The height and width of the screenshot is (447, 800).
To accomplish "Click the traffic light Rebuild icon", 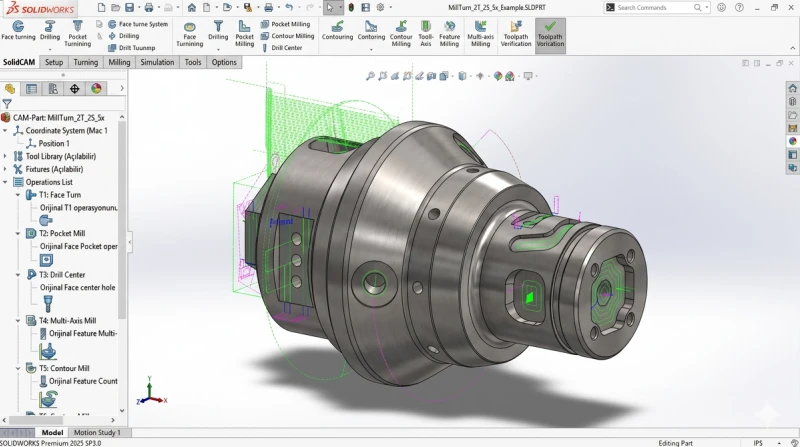I will (x=351, y=7).
